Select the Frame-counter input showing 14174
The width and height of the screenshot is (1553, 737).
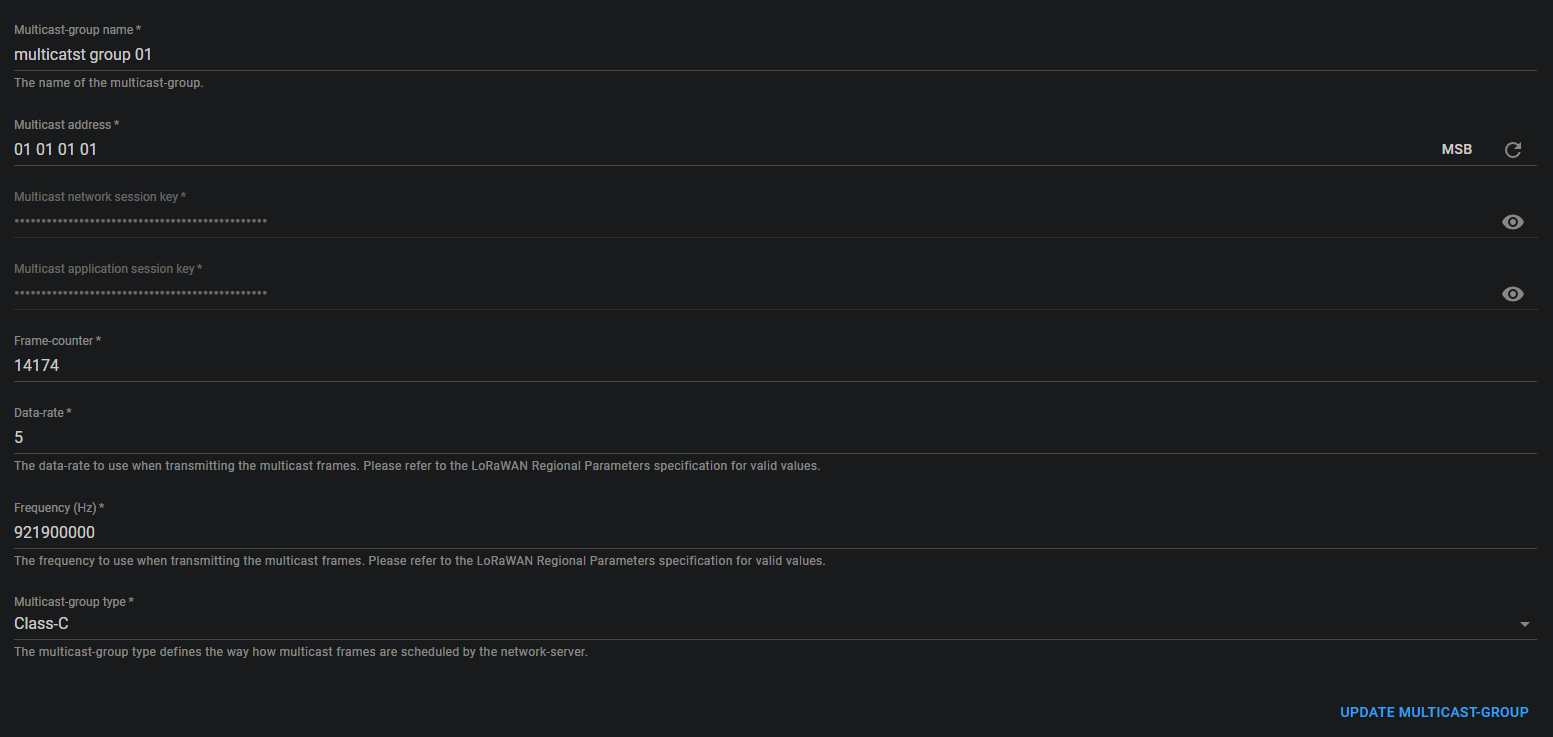[400, 365]
